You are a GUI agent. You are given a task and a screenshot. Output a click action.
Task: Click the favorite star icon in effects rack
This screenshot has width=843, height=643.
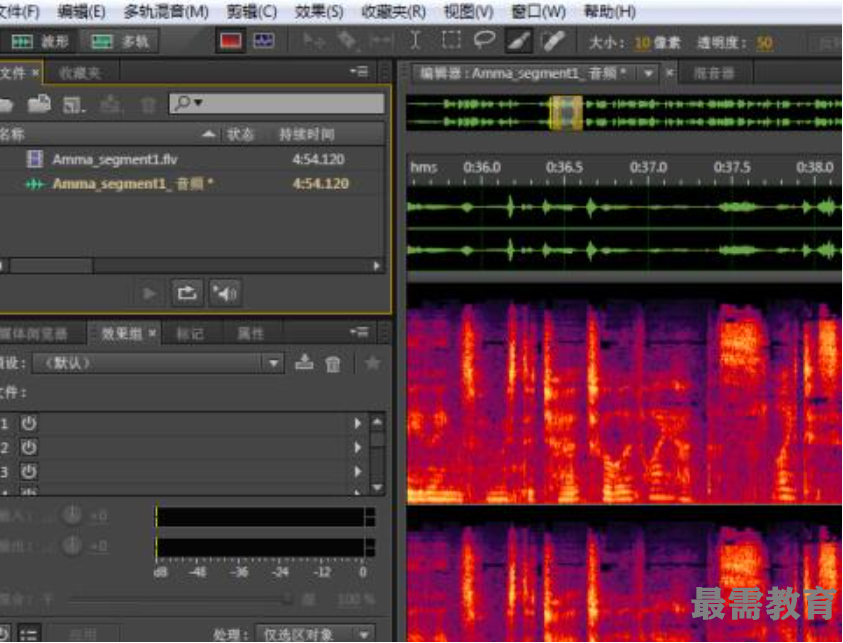pos(372,363)
